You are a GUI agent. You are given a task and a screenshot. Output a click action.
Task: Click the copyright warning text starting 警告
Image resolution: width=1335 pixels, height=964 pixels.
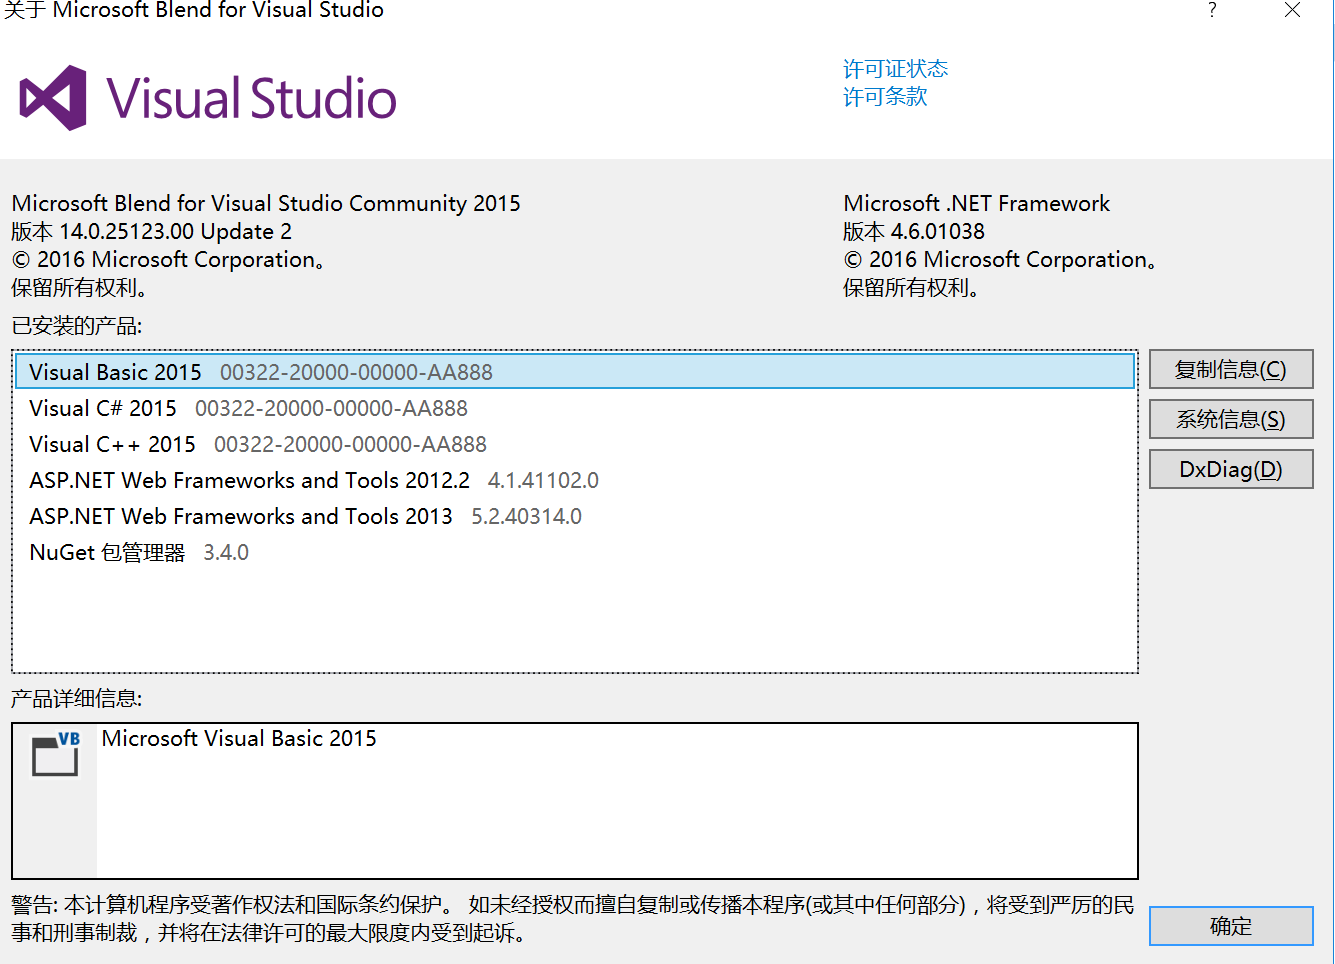[x=572, y=918]
